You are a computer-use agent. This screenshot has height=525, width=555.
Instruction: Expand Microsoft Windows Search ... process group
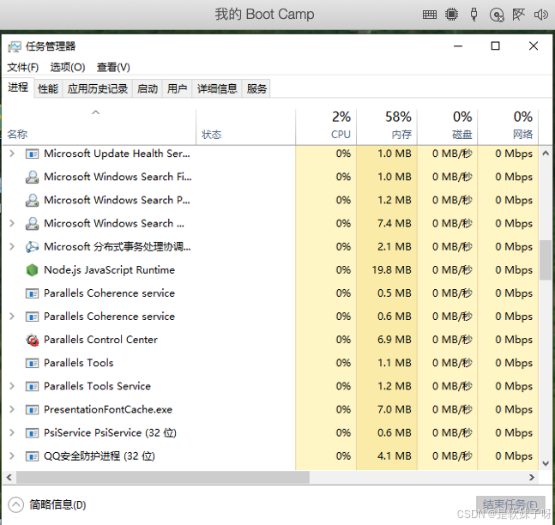tap(12, 223)
